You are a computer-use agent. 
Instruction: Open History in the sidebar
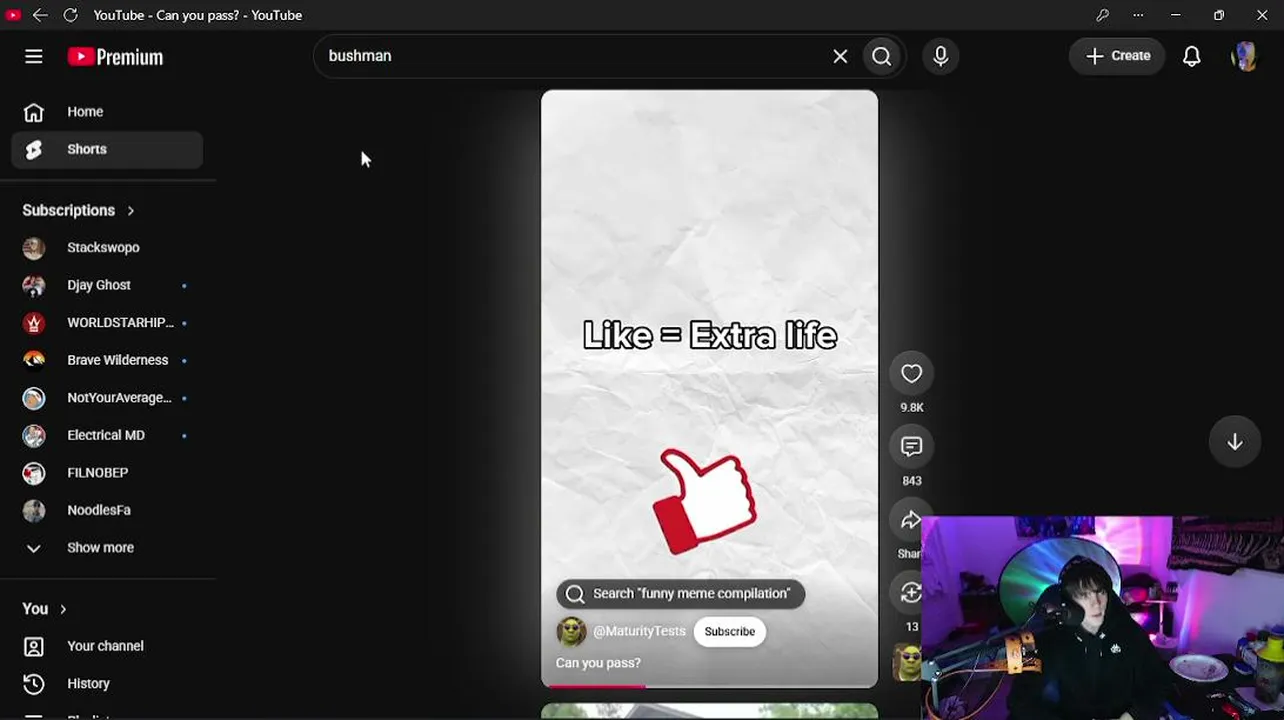(107, 684)
